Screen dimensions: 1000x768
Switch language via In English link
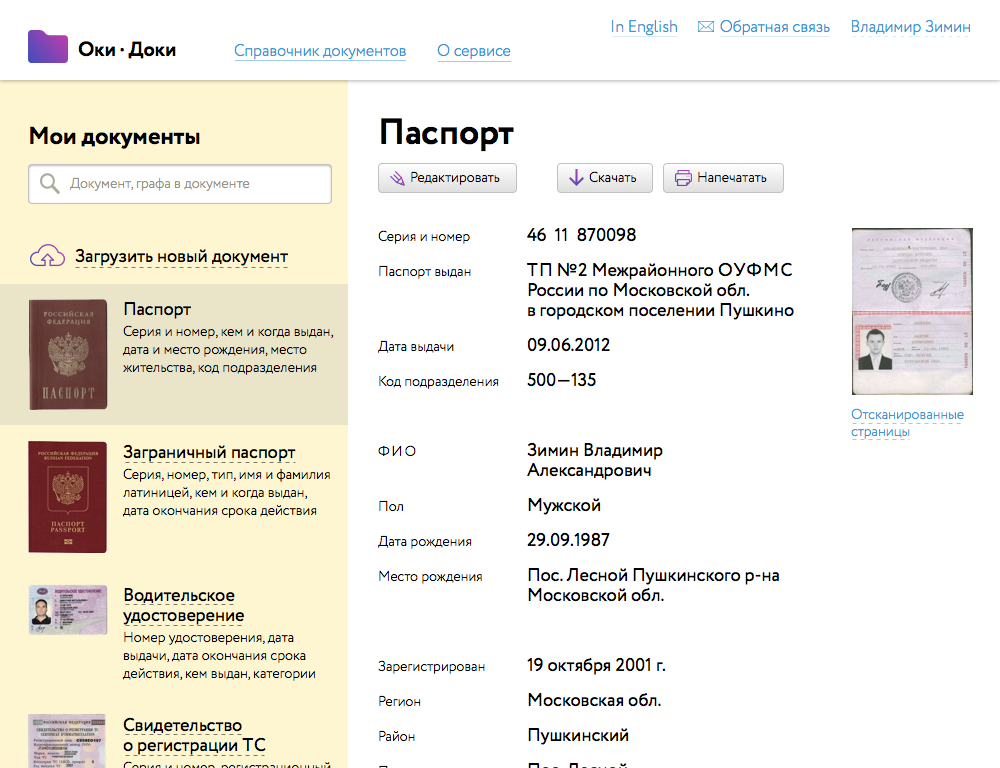point(644,27)
